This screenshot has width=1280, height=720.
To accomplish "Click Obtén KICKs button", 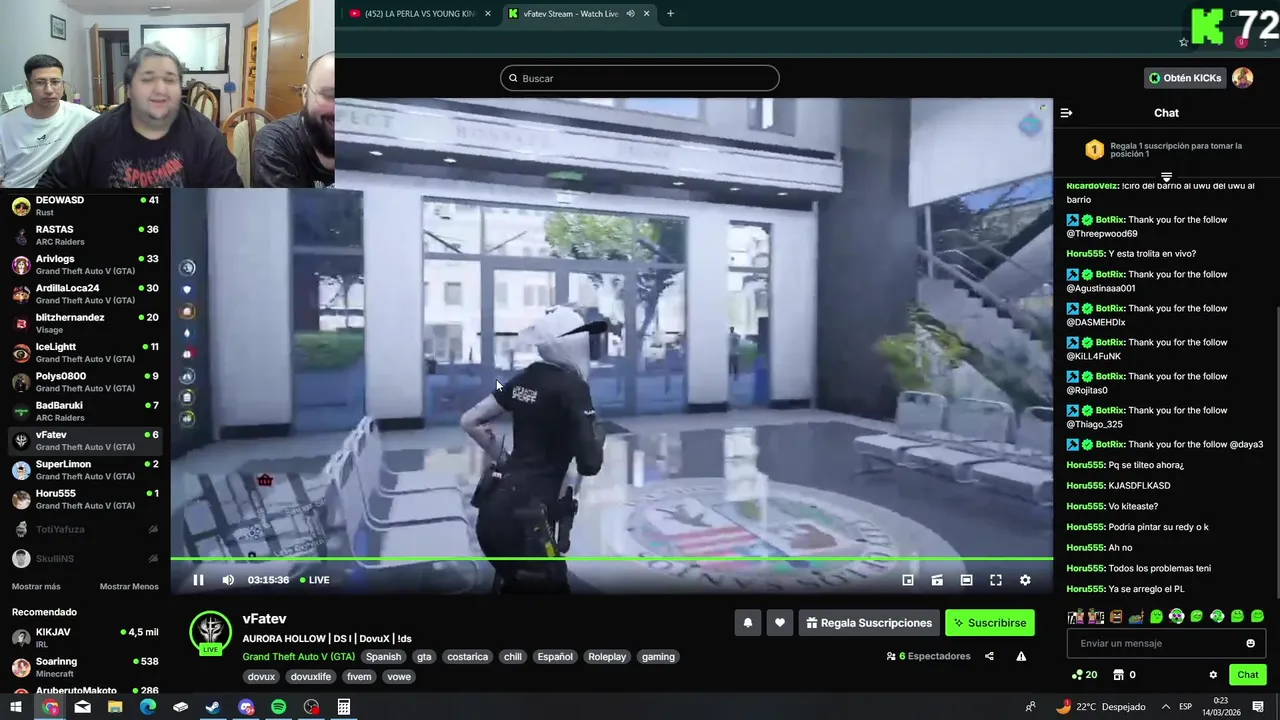I will [x=1185, y=78].
